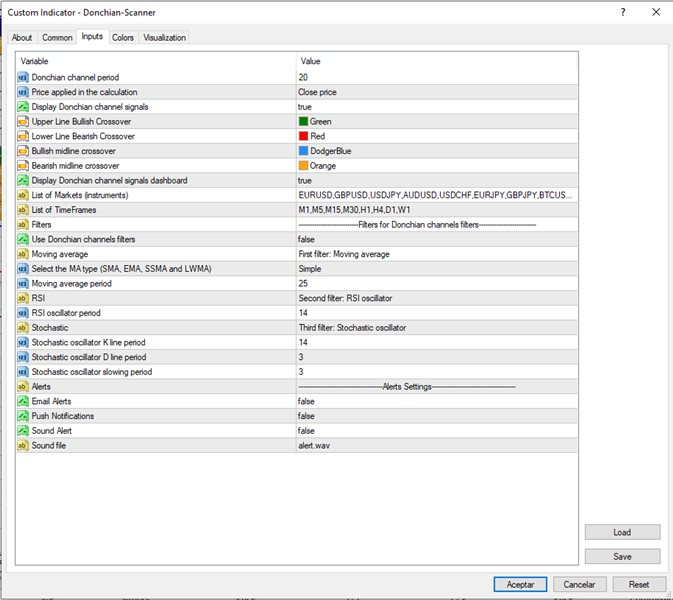
Task: Open the Red color dropdown for bearish crossover
Action: 437,136
